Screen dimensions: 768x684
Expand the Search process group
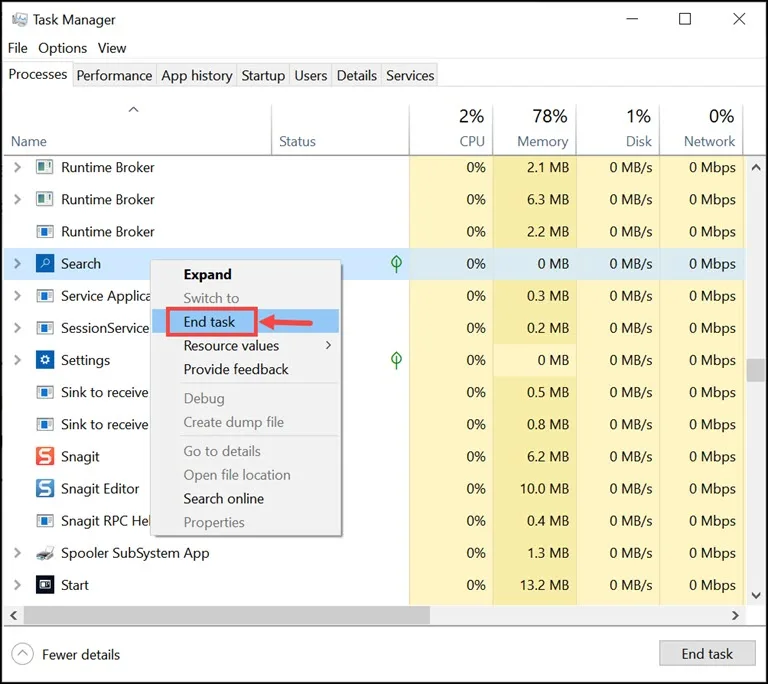pyautogui.click(x=17, y=264)
